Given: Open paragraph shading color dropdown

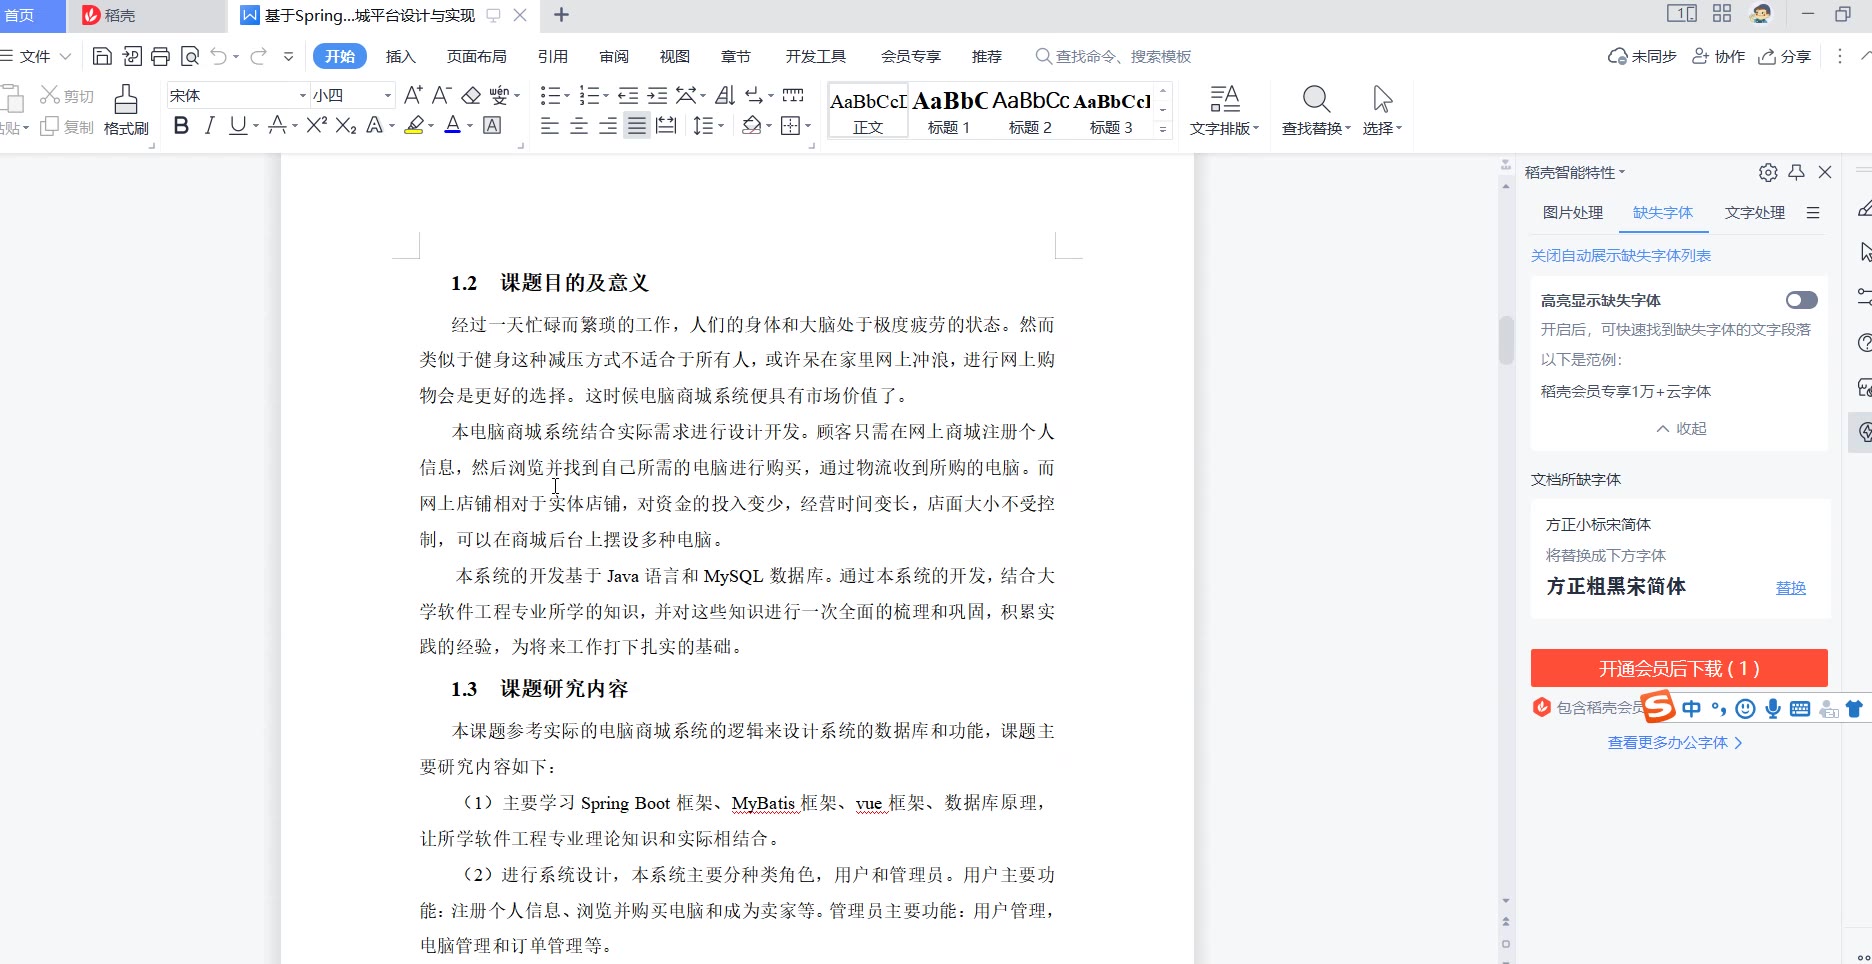Looking at the screenshot, I should (768, 125).
